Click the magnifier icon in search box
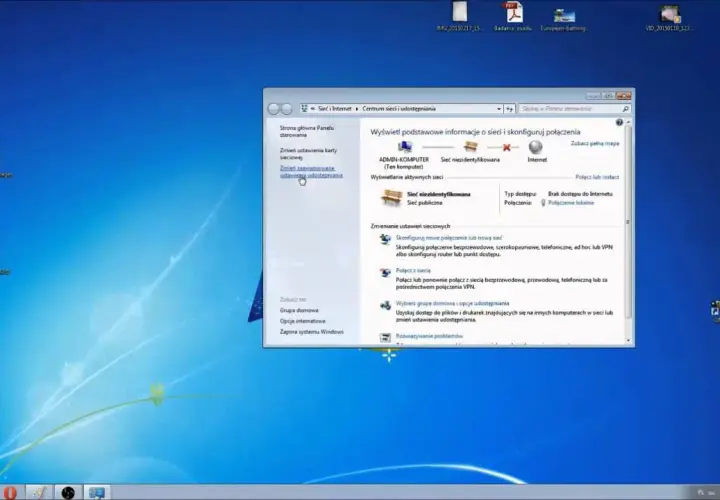720x500 pixels. pos(625,109)
